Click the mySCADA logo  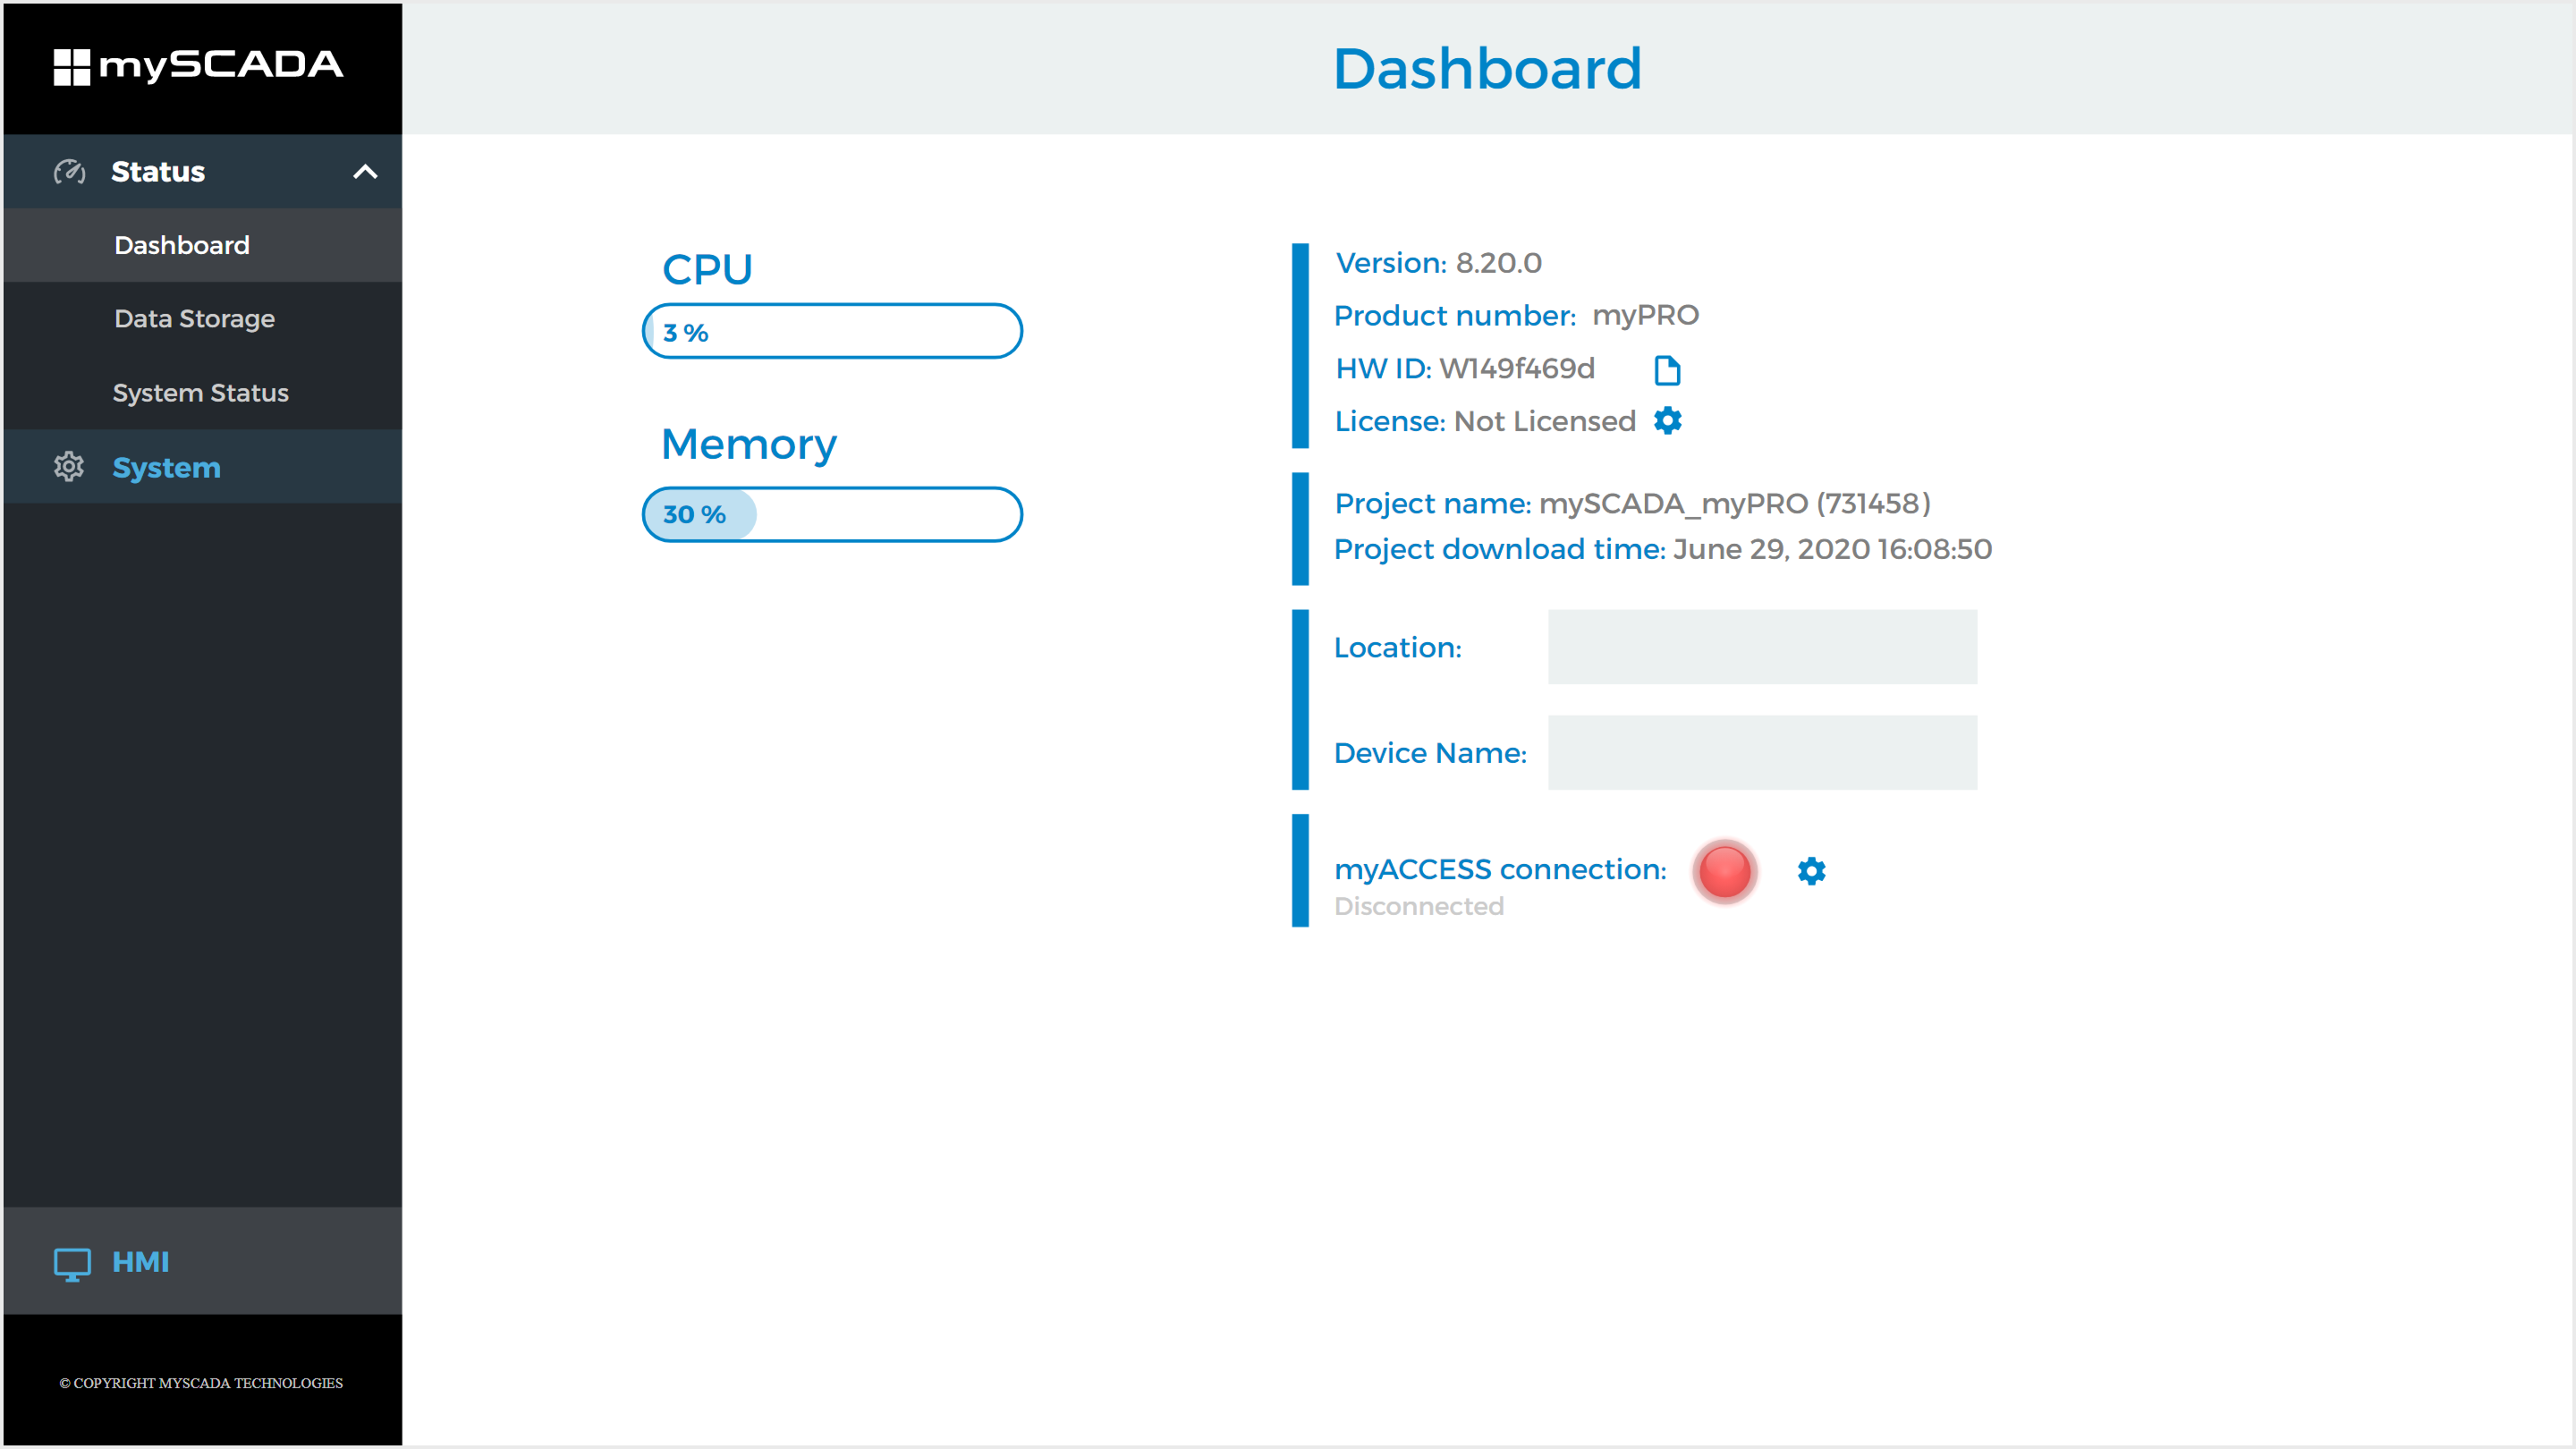[198, 66]
